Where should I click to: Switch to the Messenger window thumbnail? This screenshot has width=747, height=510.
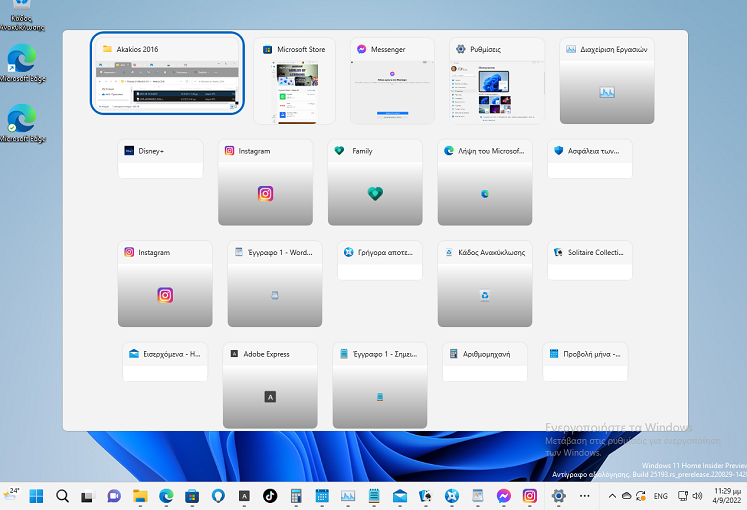(392, 81)
